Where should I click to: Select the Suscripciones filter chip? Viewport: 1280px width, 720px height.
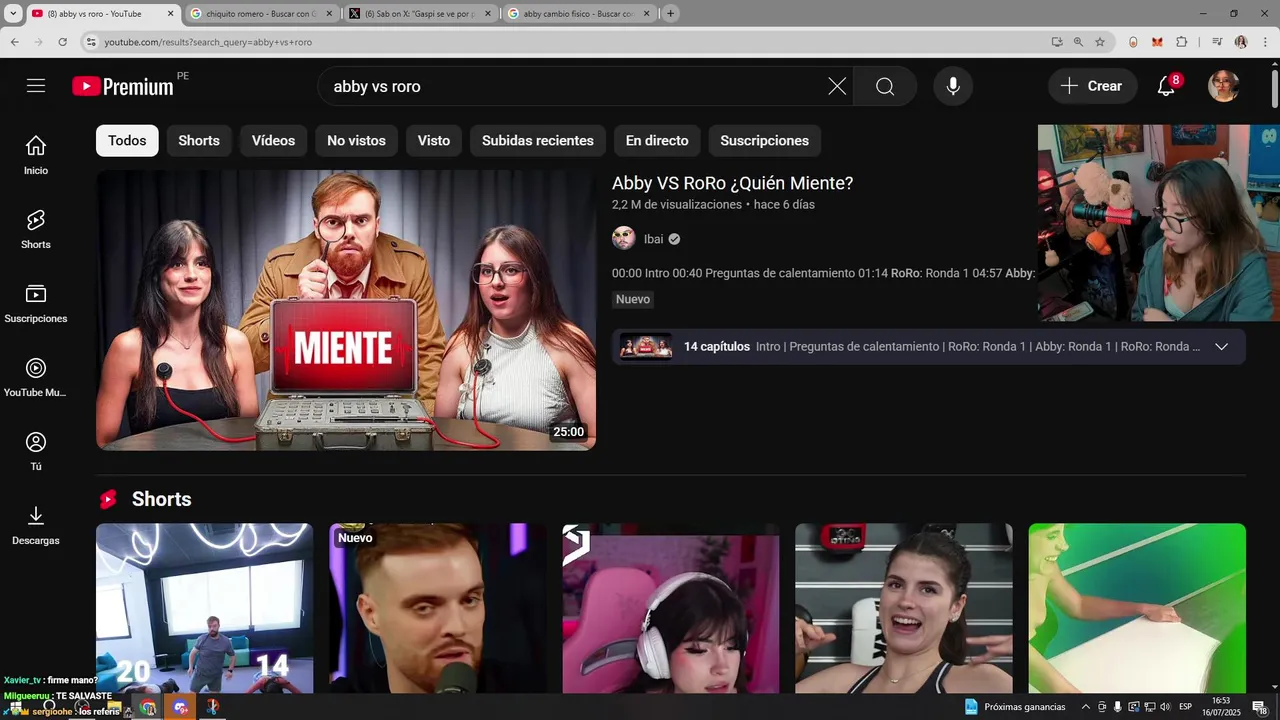[765, 141]
